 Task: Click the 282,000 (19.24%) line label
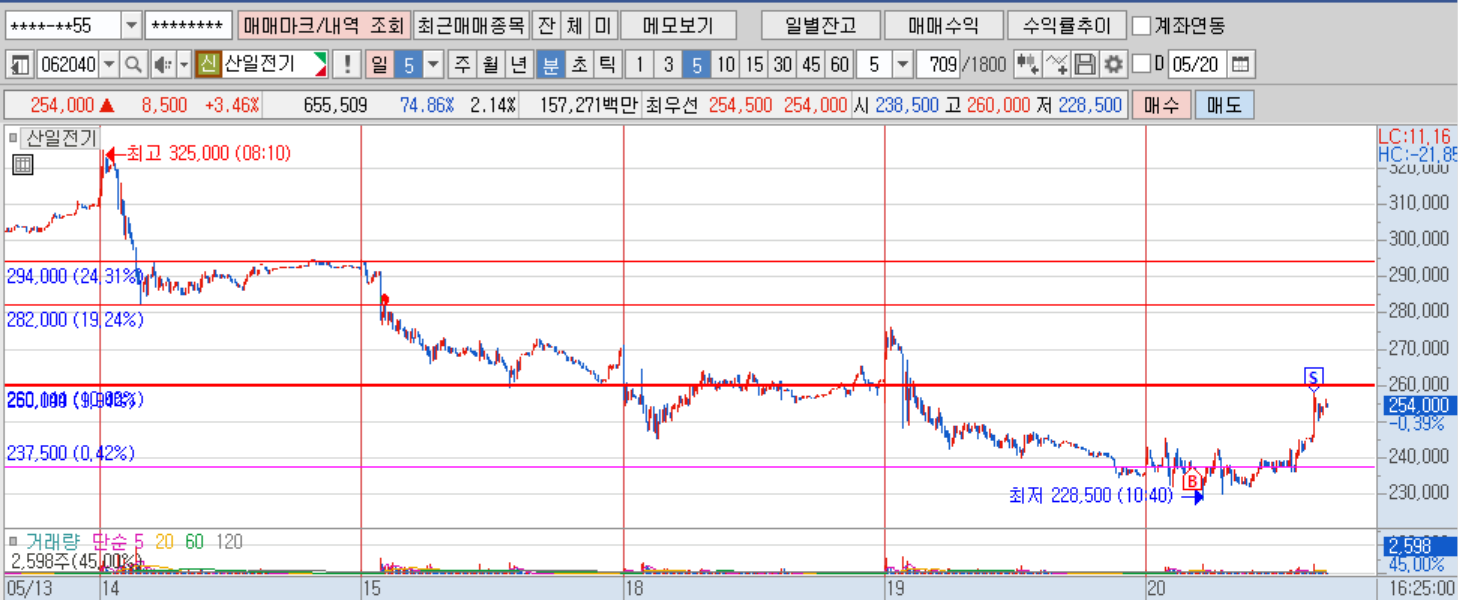[x=76, y=319]
